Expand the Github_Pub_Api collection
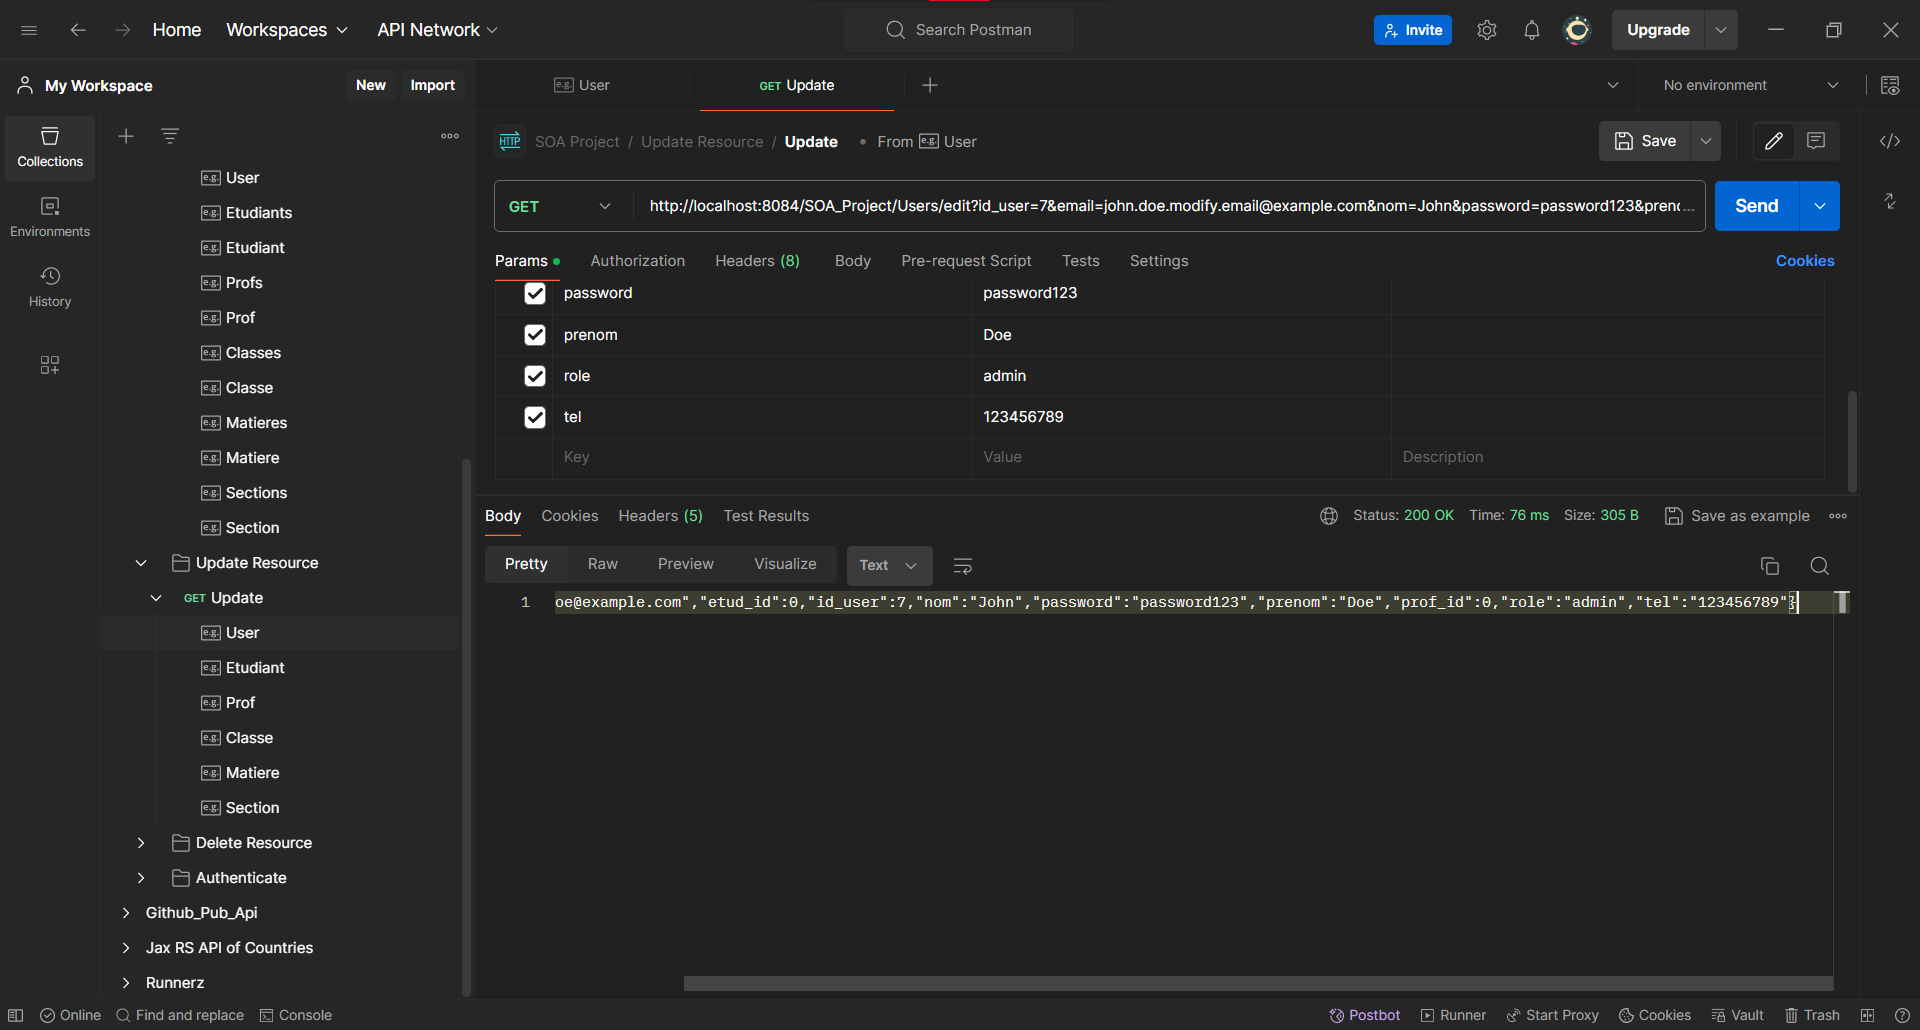This screenshot has height=1030, width=1920. (126, 913)
